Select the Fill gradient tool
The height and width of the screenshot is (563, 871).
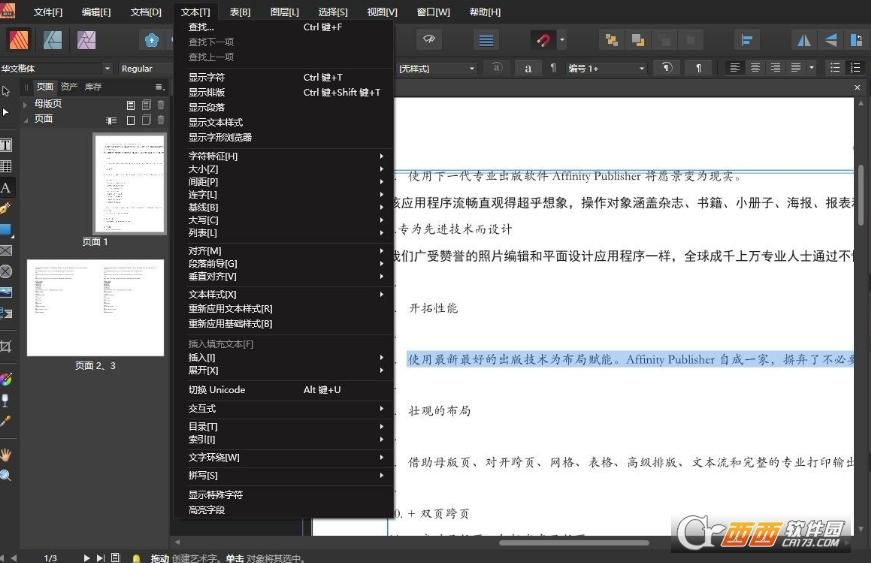tap(6, 380)
